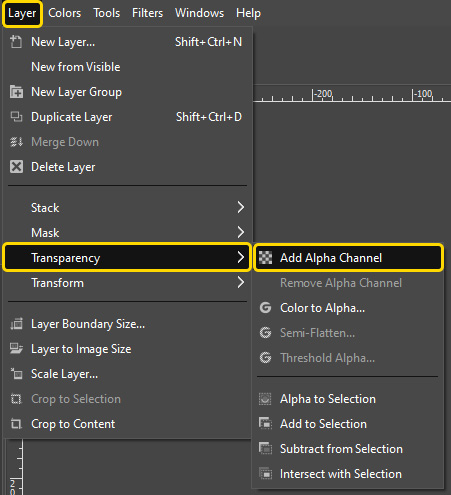Select Layer to Image Size
Image resolution: width=451 pixels, height=495 pixels.
click(81, 349)
